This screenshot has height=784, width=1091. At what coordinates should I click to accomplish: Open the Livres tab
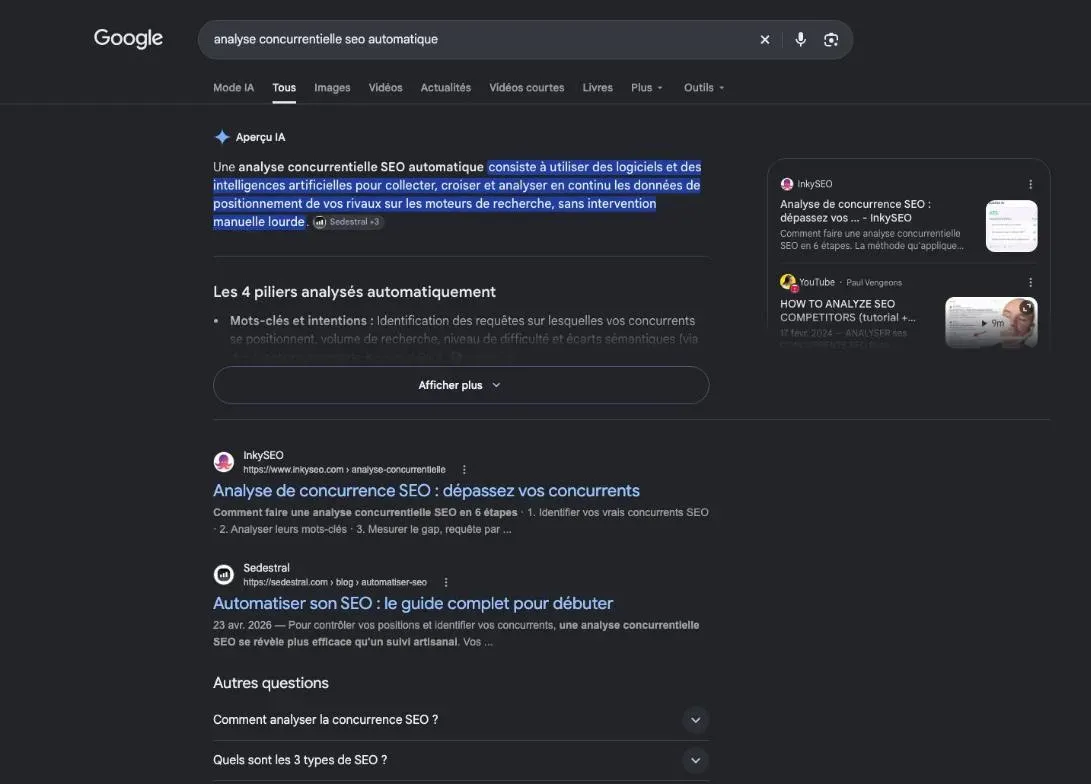(x=598, y=88)
